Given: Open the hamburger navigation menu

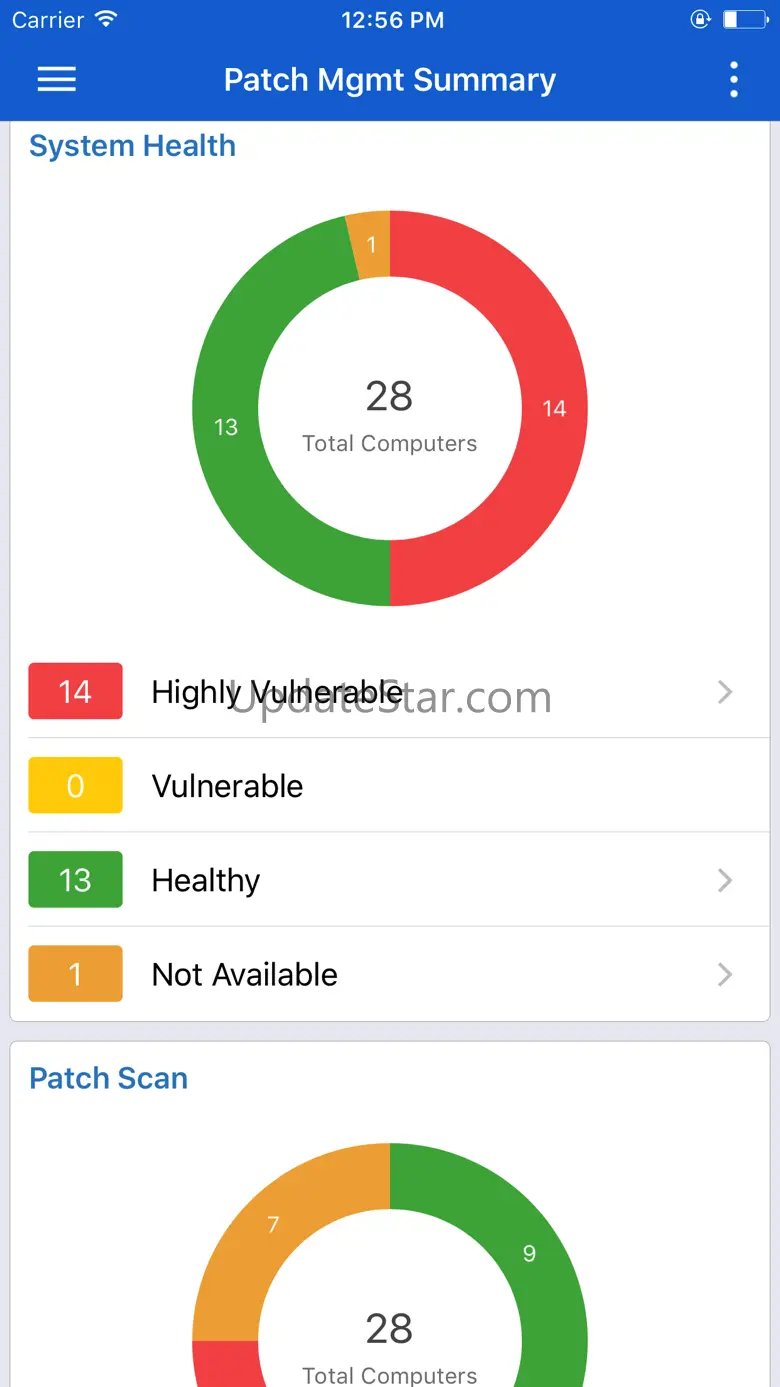Looking at the screenshot, I should (x=57, y=80).
